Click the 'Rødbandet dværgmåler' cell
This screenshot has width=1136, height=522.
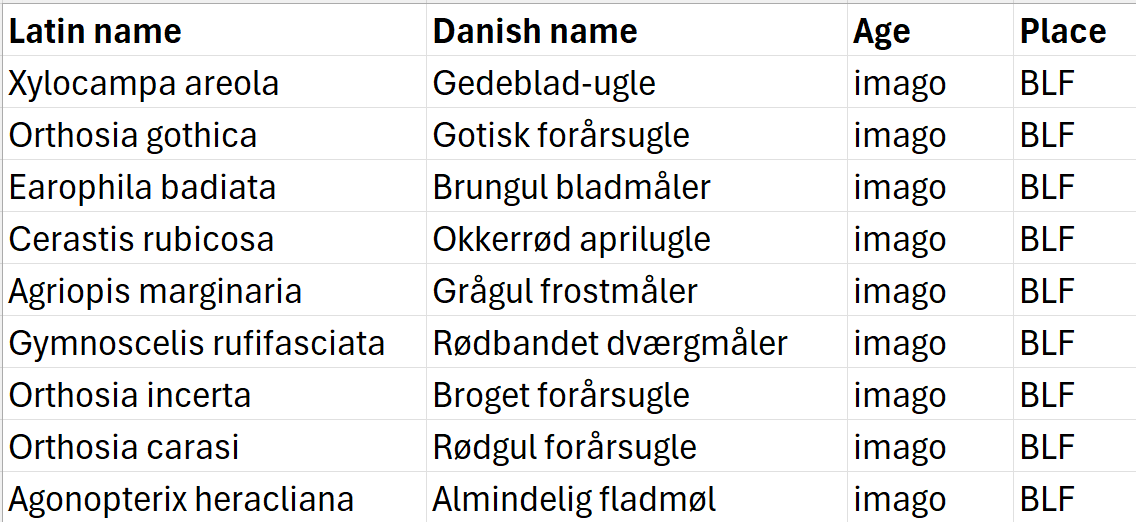tap(610, 343)
